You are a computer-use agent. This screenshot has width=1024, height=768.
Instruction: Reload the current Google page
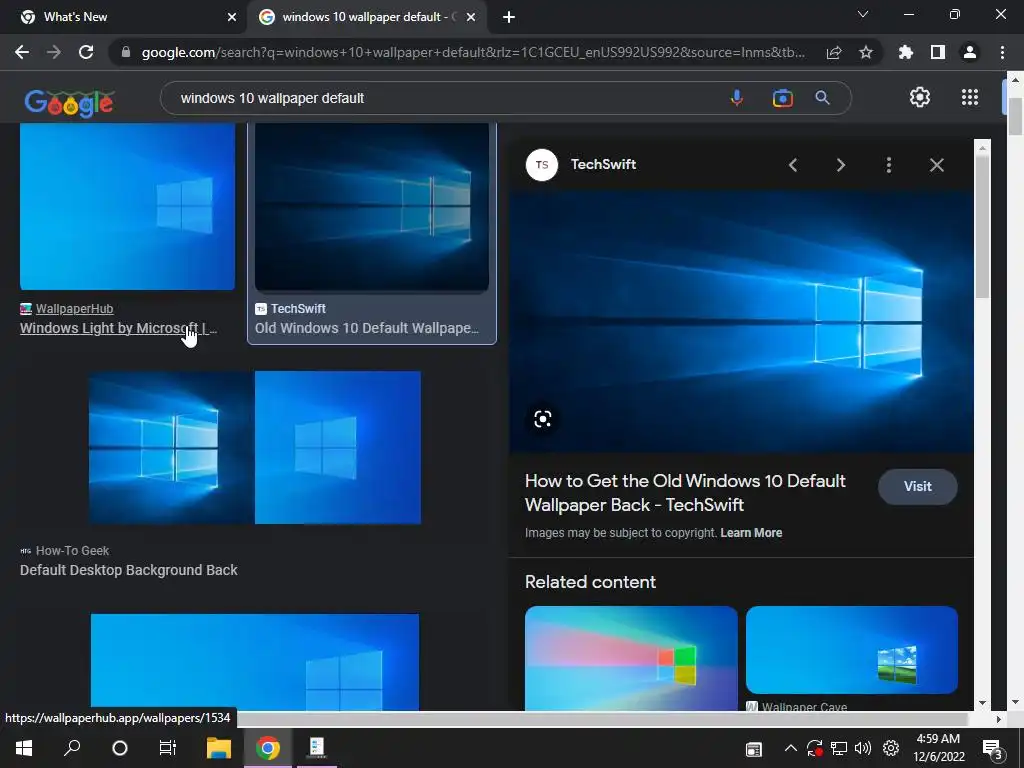pyautogui.click(x=86, y=52)
